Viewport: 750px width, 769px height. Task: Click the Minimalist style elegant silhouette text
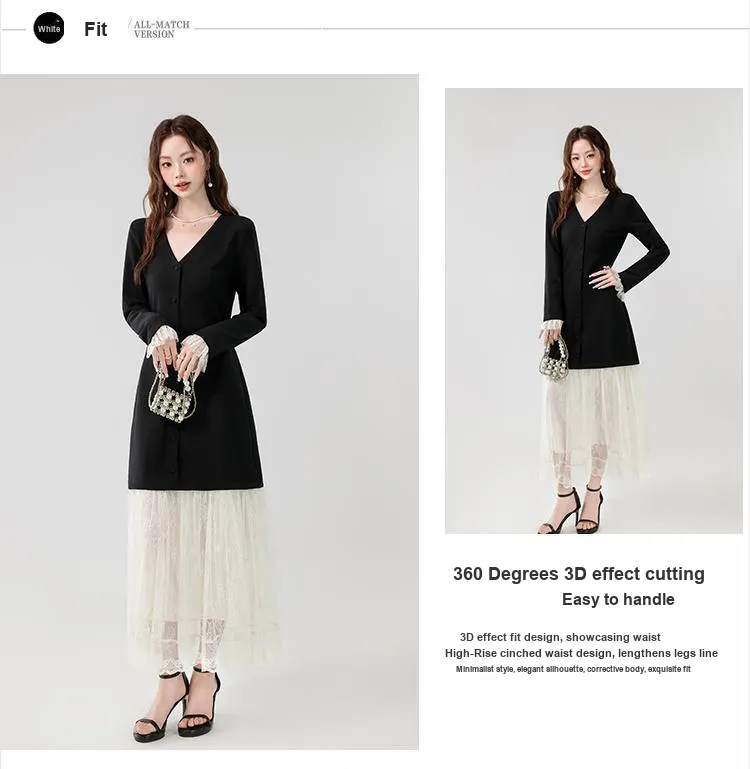573,669
